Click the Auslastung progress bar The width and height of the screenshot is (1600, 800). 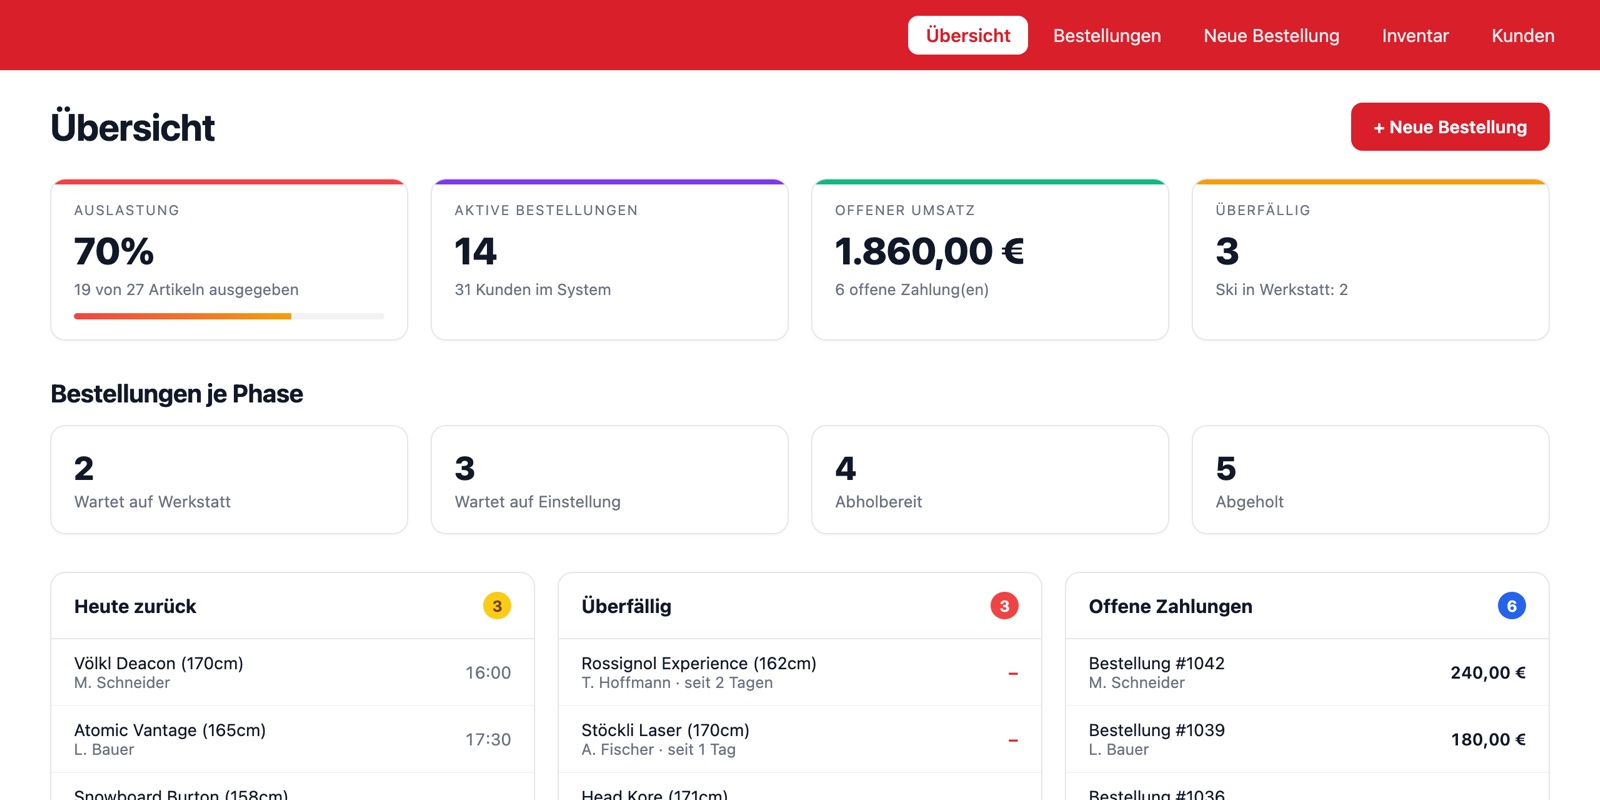(x=229, y=316)
